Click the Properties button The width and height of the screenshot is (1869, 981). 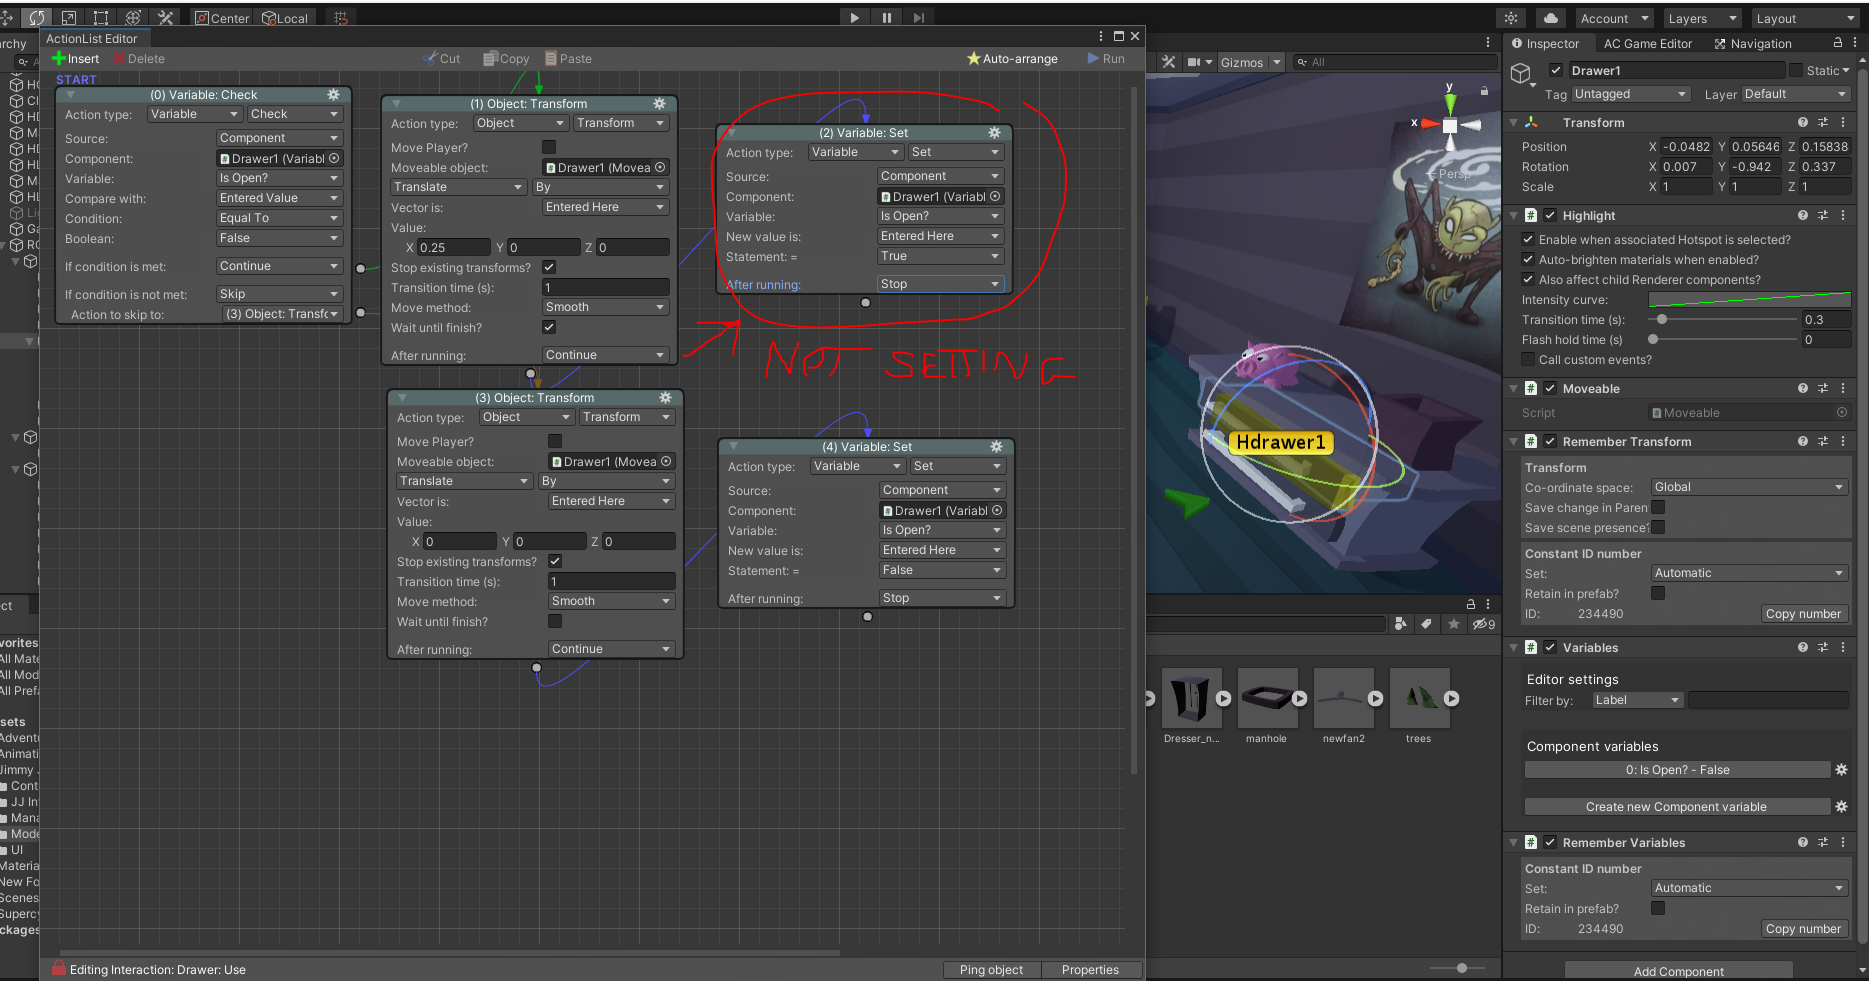pos(1090,970)
